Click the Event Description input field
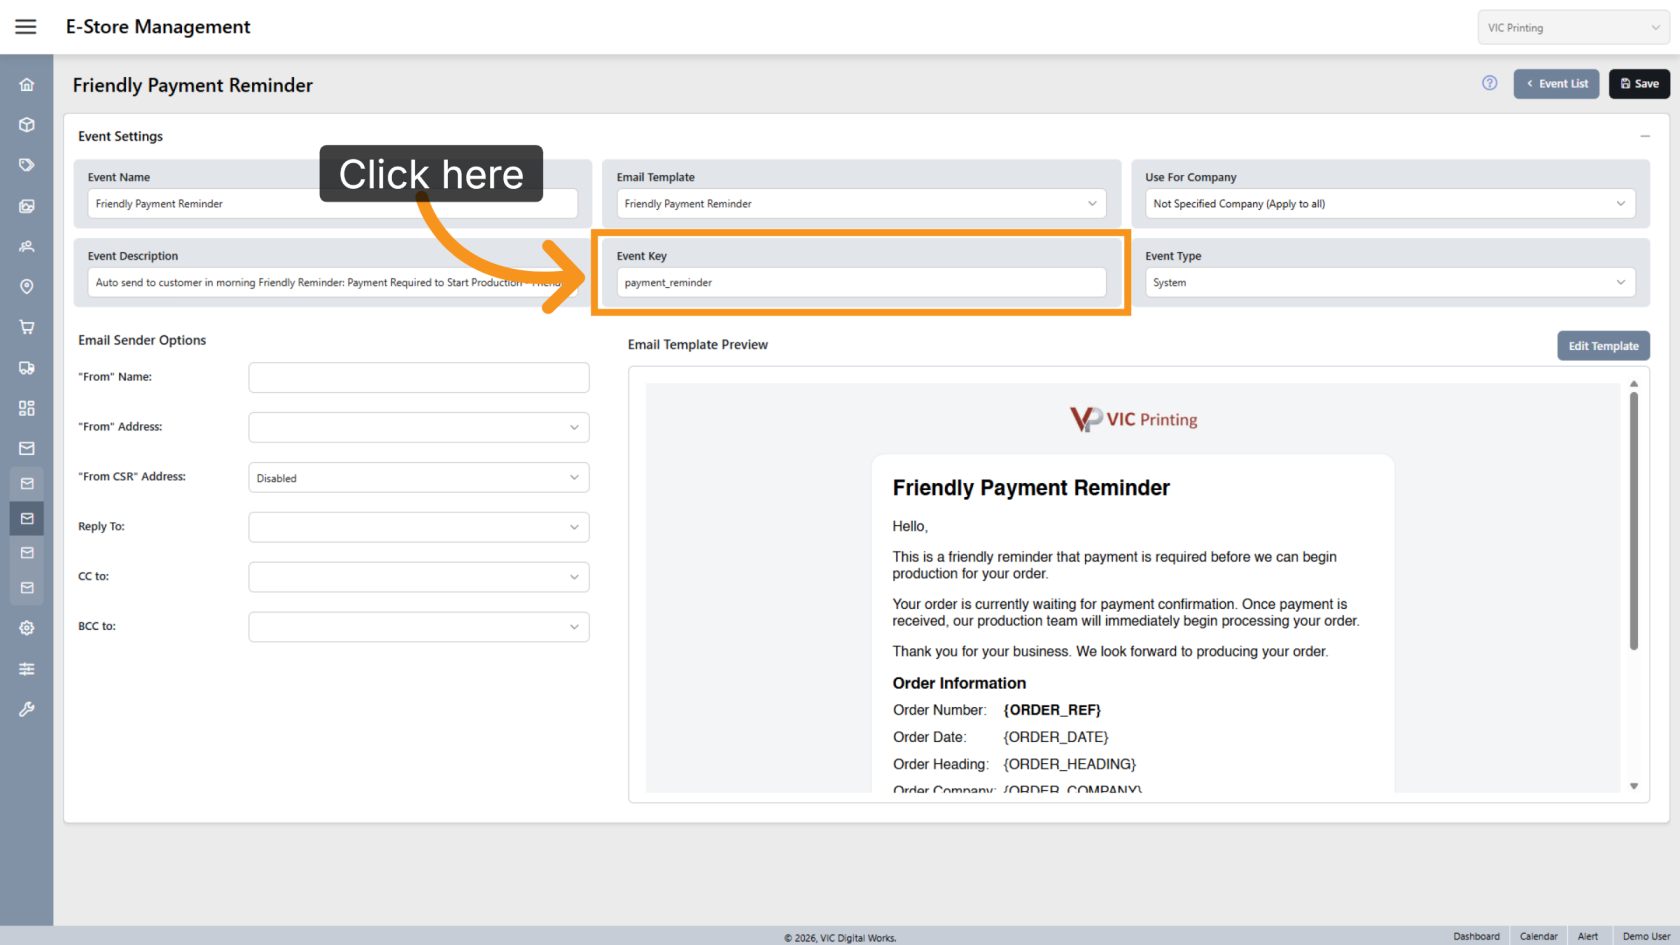Viewport: 1680px width, 945px height. [x=332, y=283]
